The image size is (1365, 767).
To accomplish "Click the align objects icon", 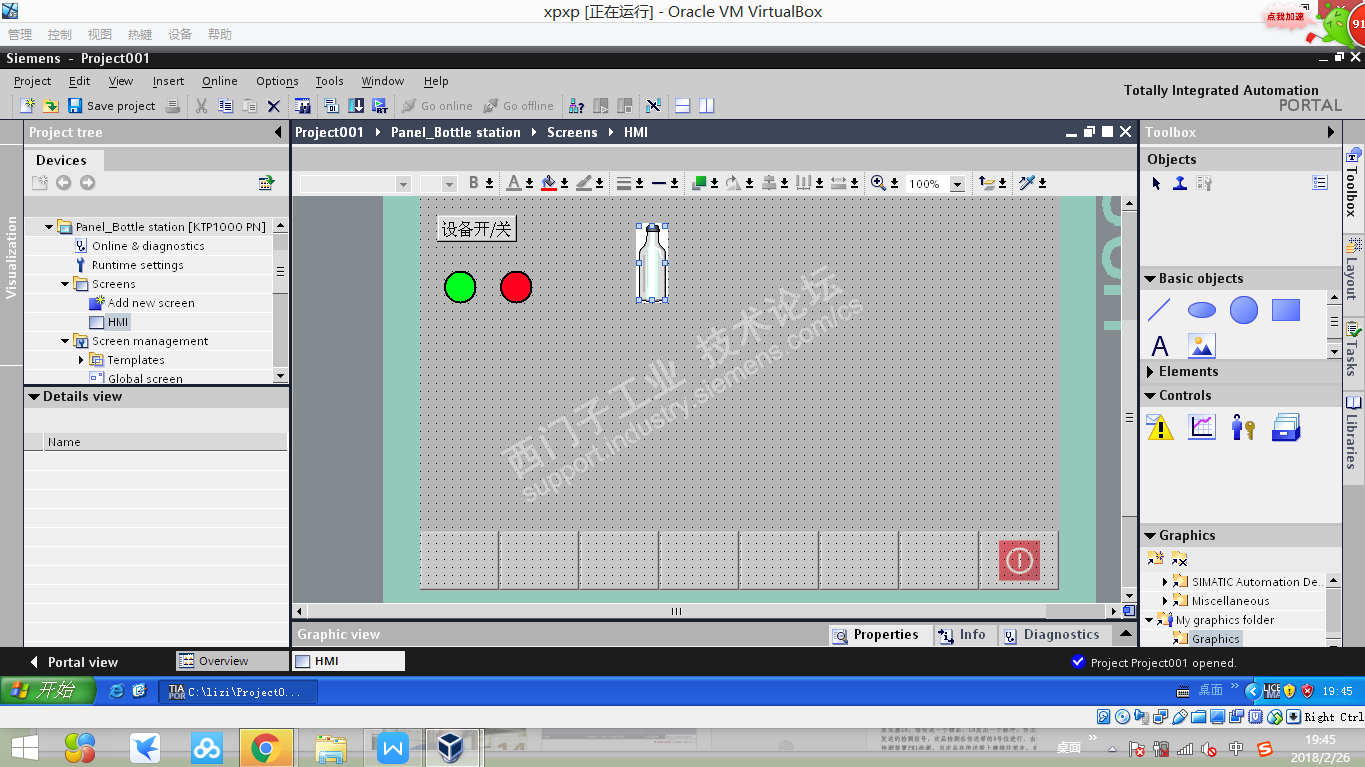I will [769, 183].
